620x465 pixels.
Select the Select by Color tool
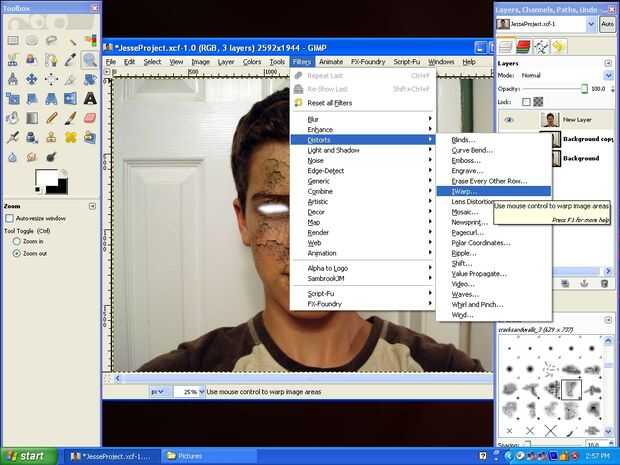[90, 40]
